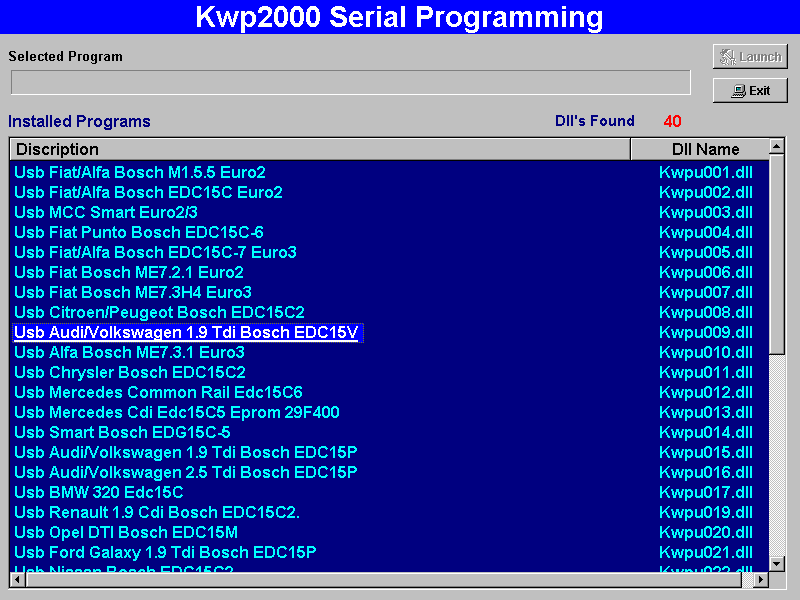Select Usb Mercedes Common Rail Edc15C6
Viewport: 800px width, 600px height.
coord(158,392)
